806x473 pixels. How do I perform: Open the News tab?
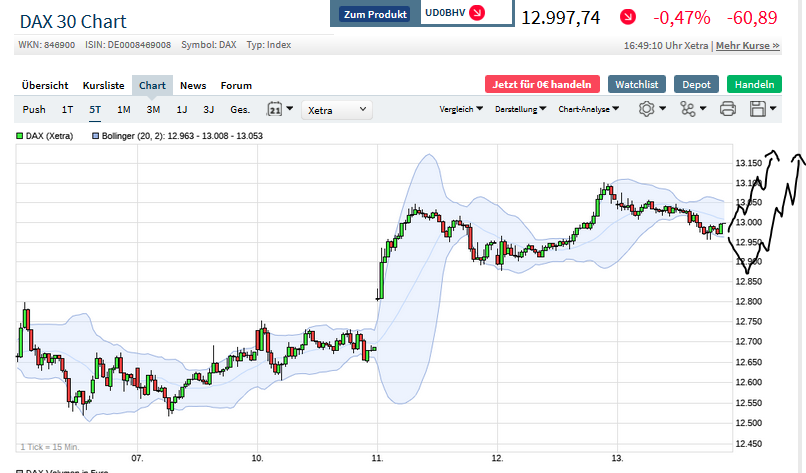point(193,85)
